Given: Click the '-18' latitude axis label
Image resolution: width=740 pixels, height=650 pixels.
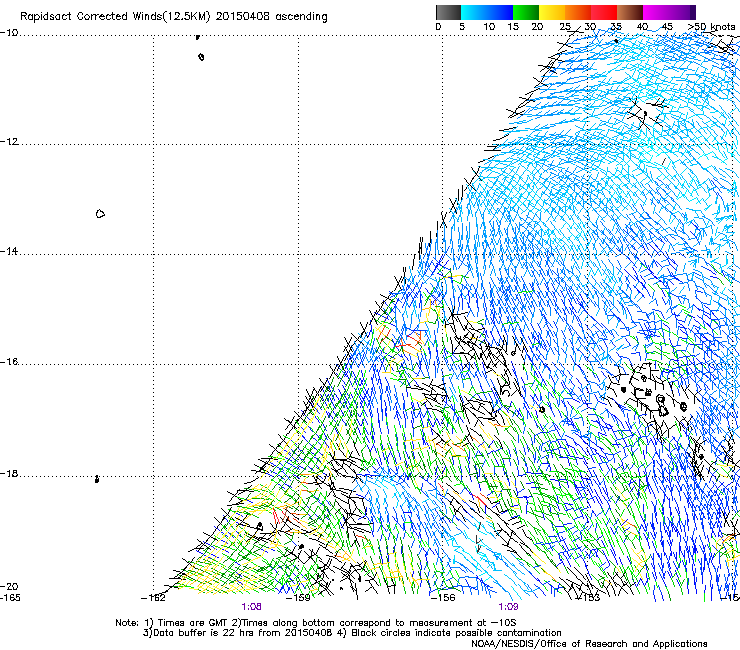Looking at the screenshot, I should [9, 473].
